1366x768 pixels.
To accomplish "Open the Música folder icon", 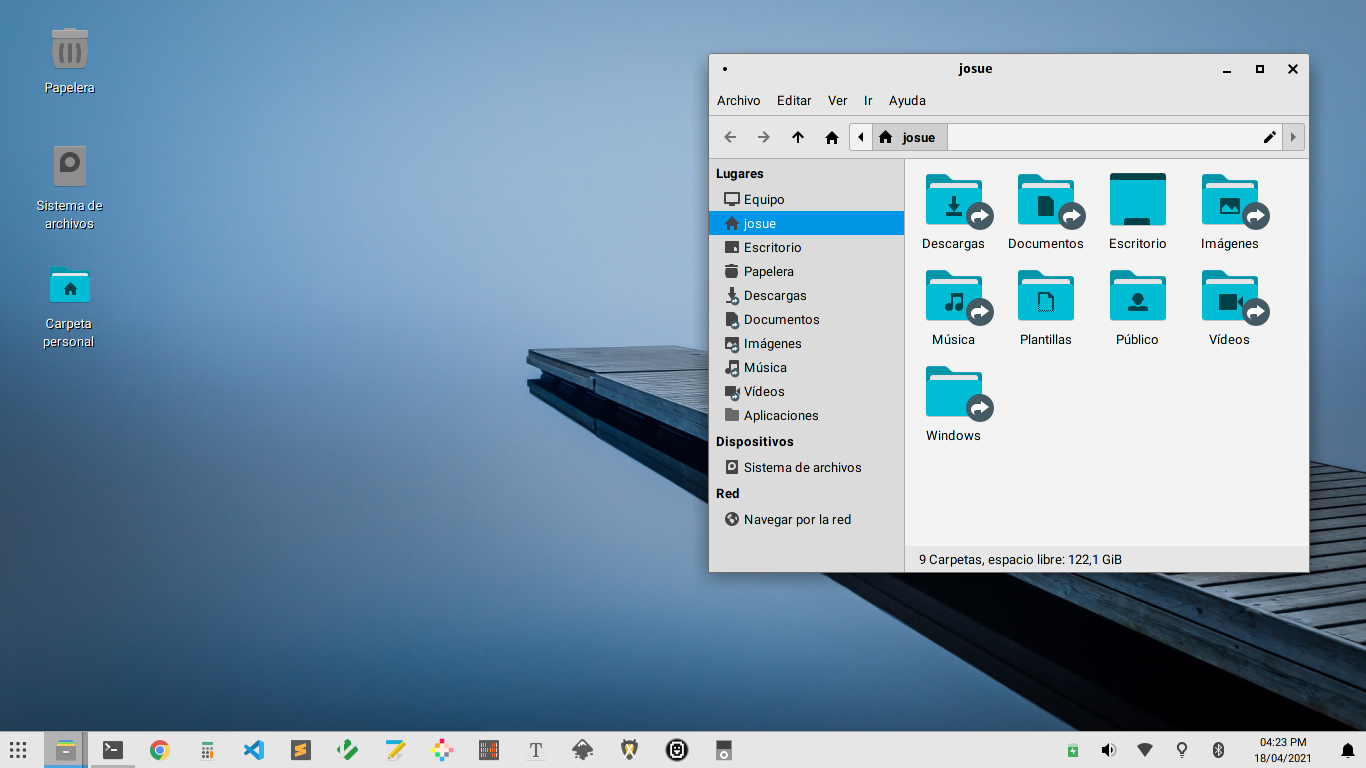I will [954, 296].
